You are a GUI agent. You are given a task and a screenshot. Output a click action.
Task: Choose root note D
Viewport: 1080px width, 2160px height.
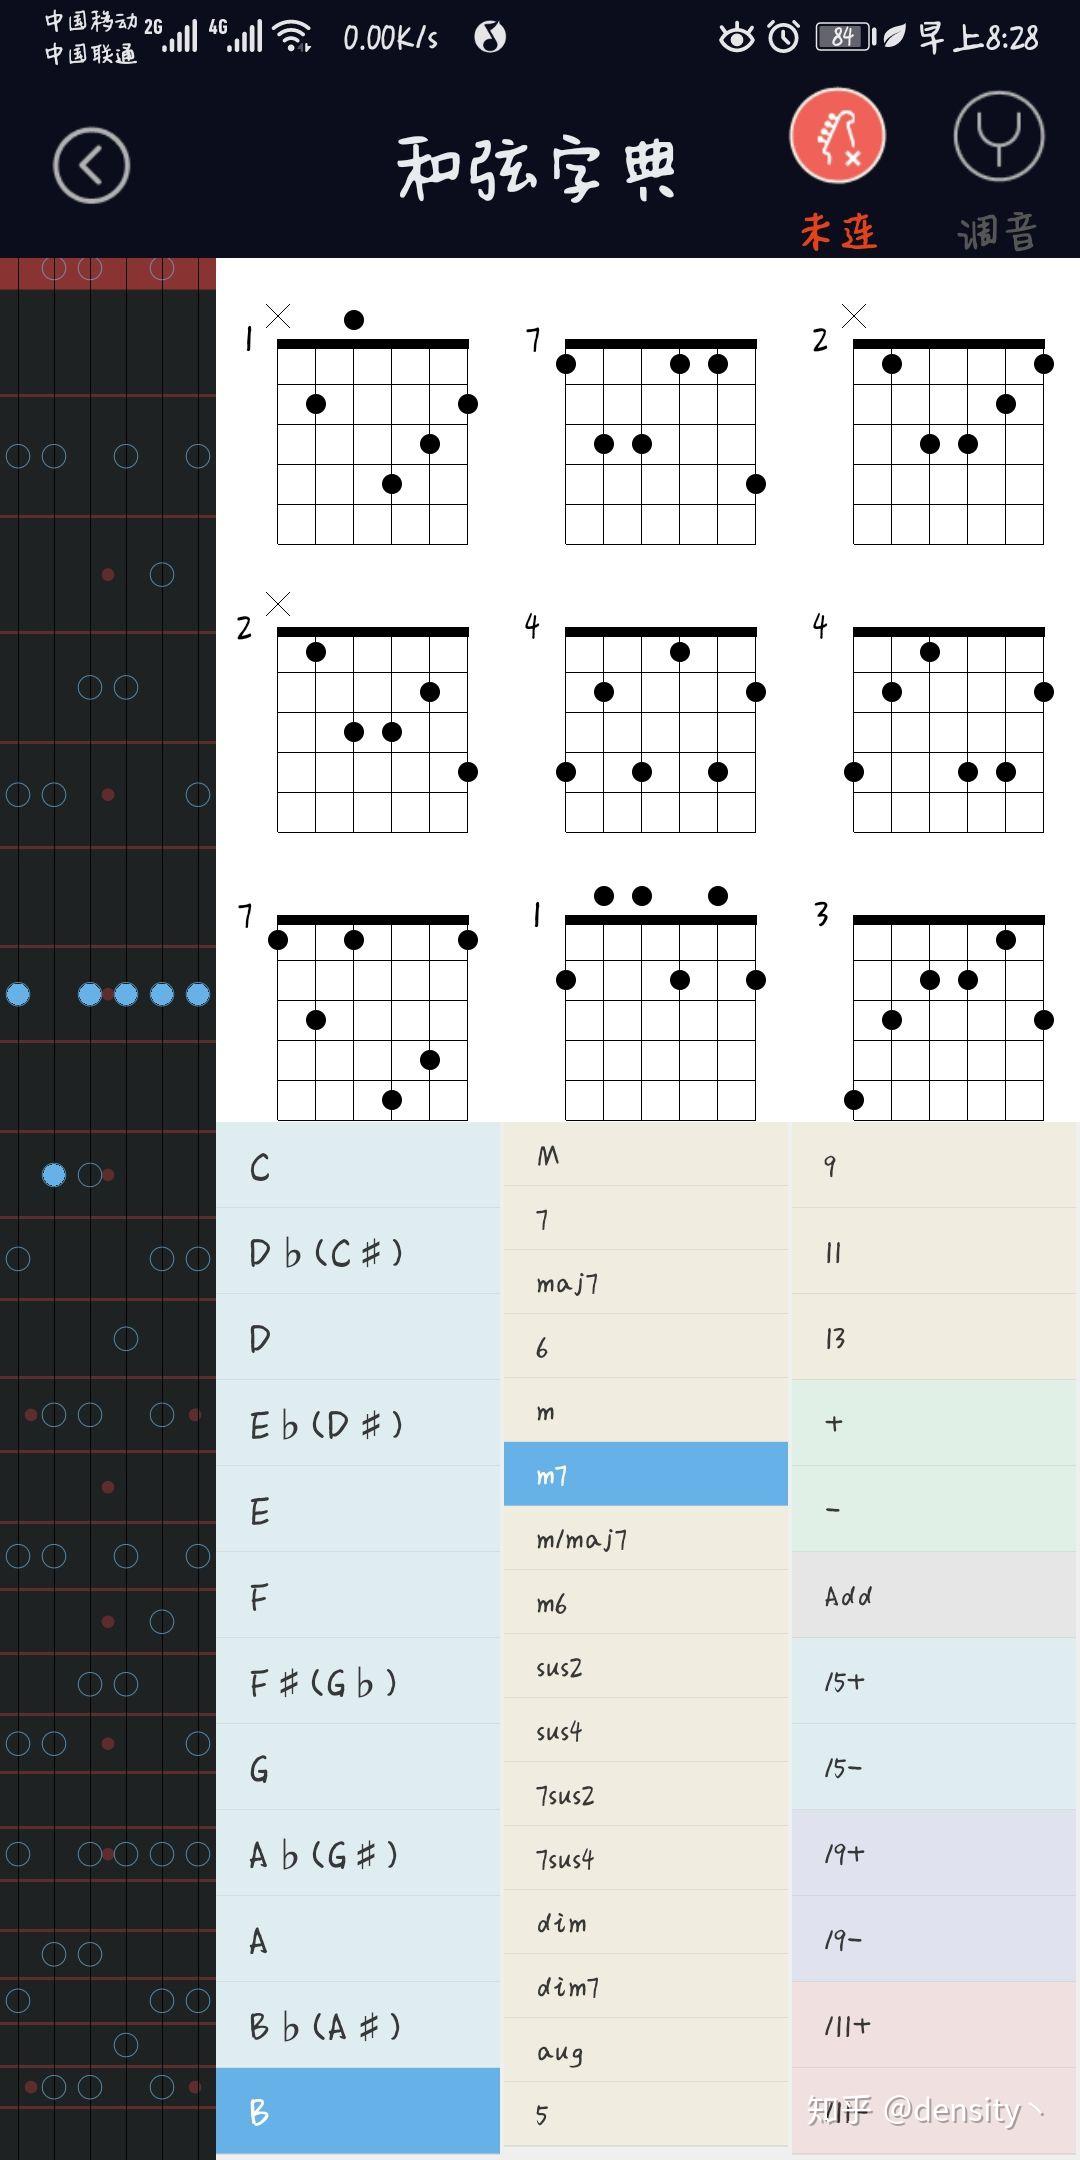click(x=358, y=1338)
